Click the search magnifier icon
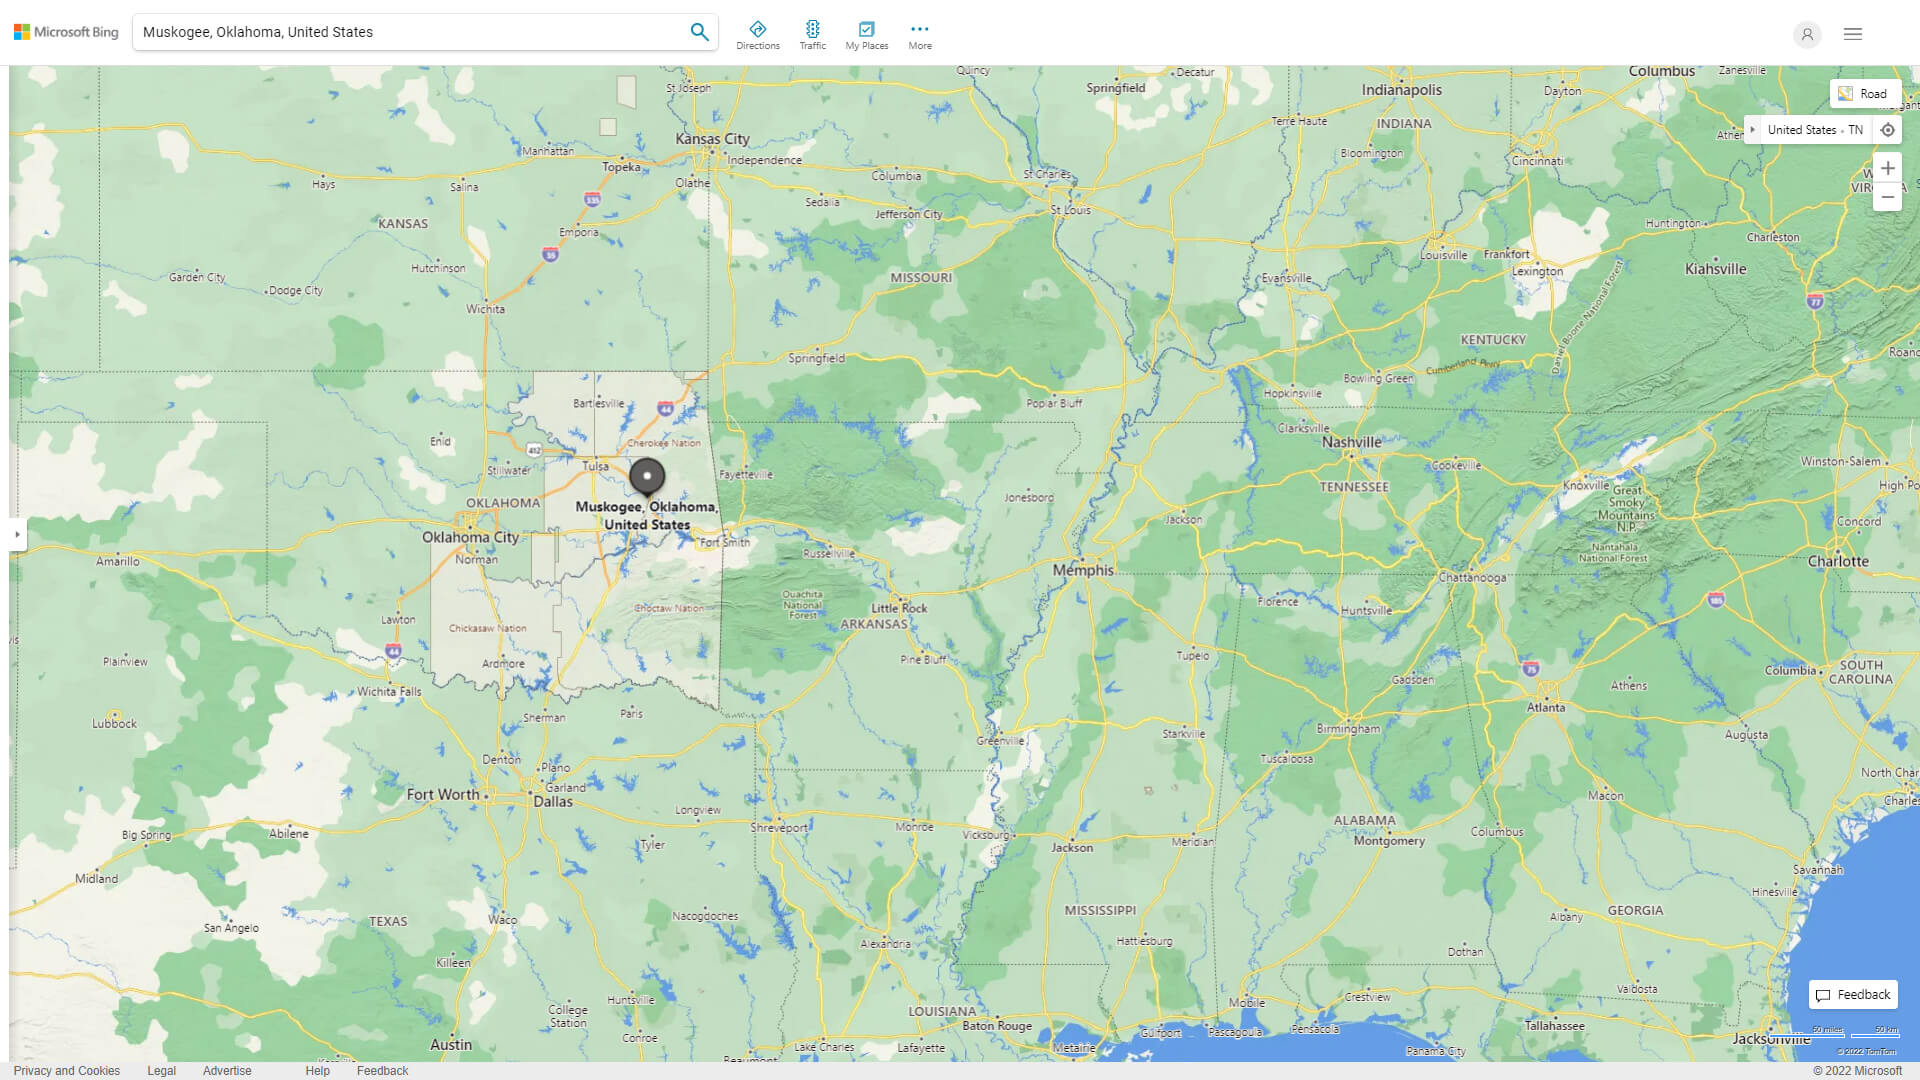This screenshot has width=1920, height=1080. 699,31
